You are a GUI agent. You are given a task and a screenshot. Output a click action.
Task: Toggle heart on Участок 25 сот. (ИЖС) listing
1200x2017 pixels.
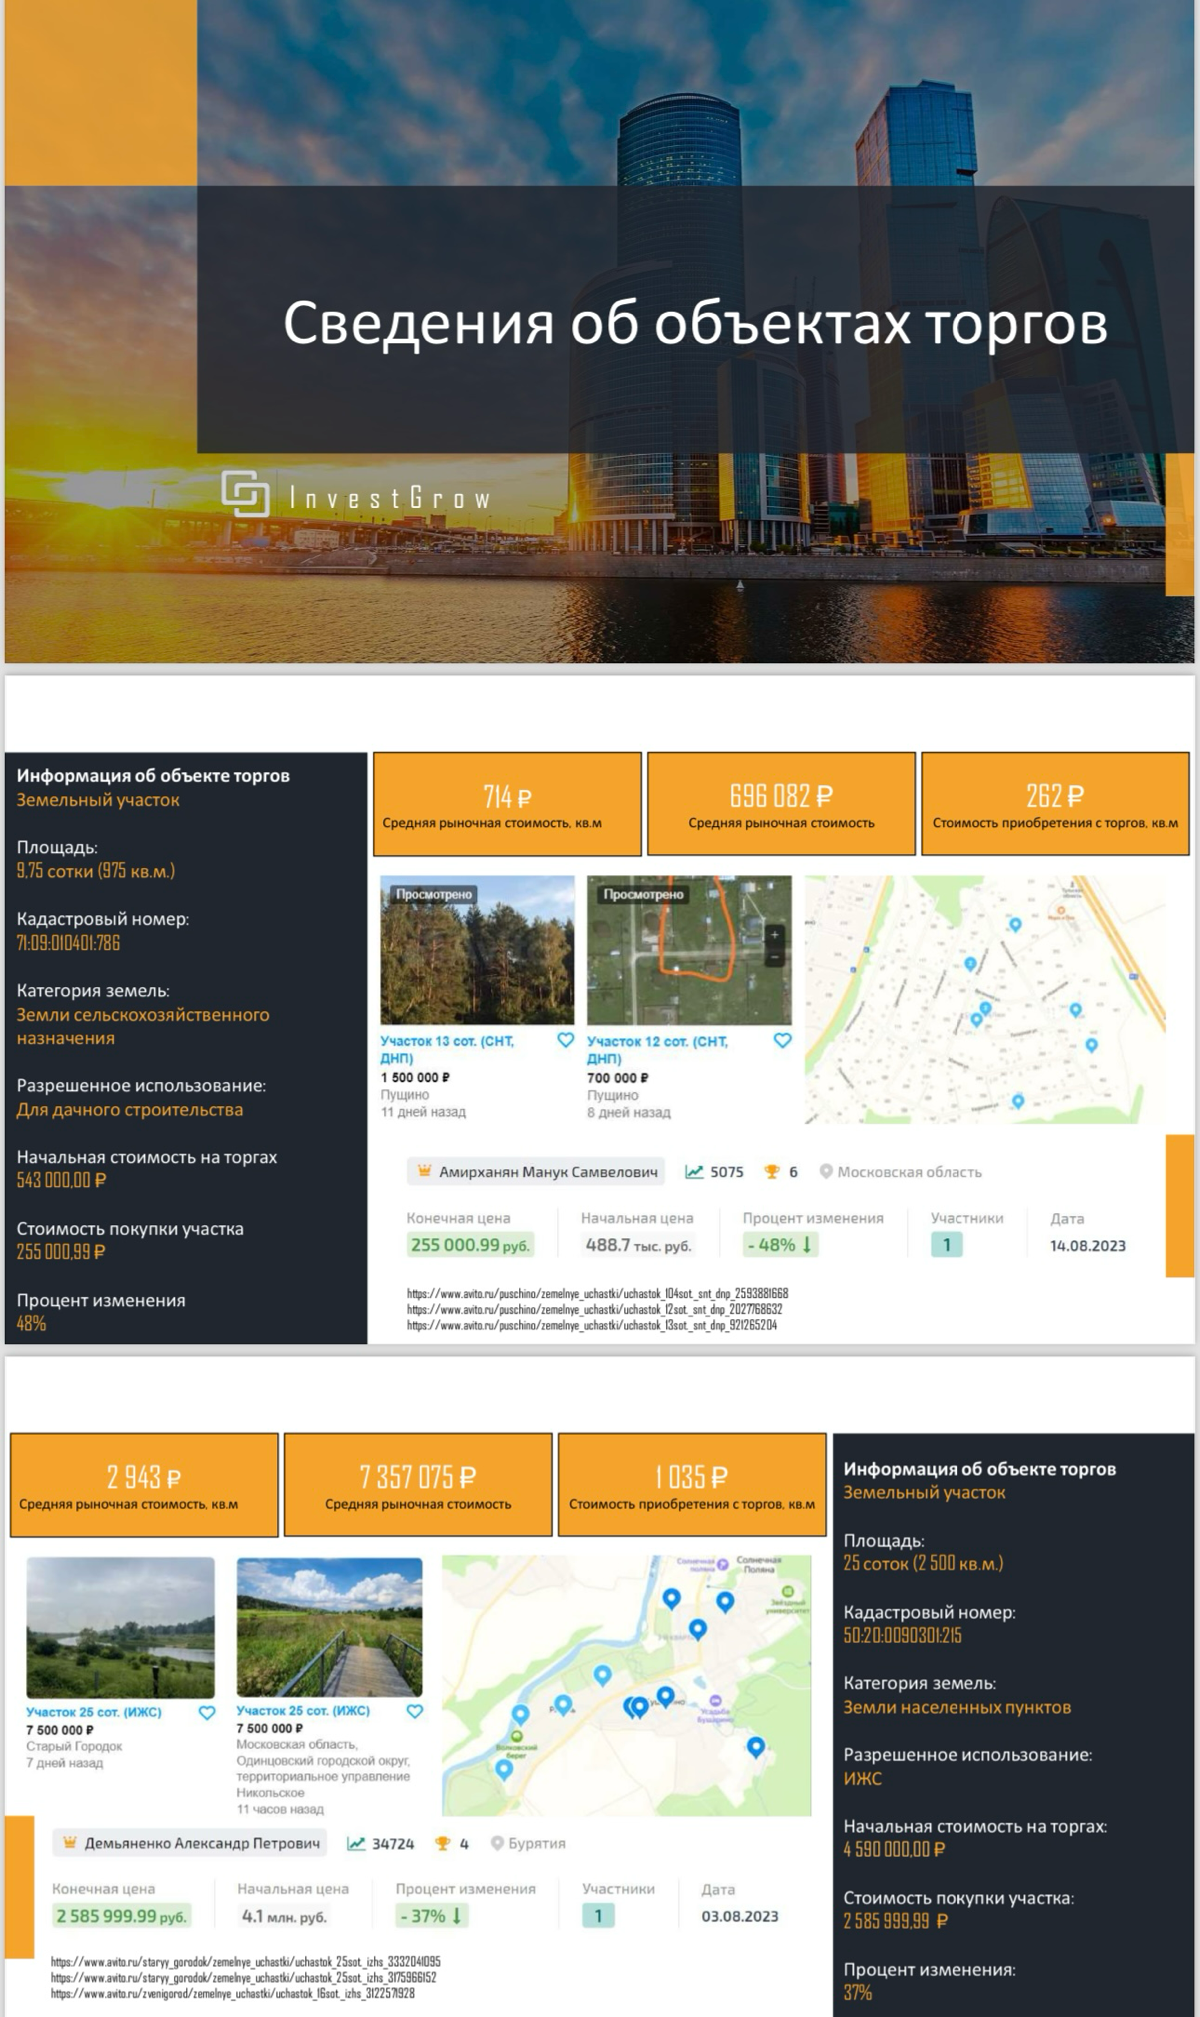pyautogui.click(x=415, y=1711)
